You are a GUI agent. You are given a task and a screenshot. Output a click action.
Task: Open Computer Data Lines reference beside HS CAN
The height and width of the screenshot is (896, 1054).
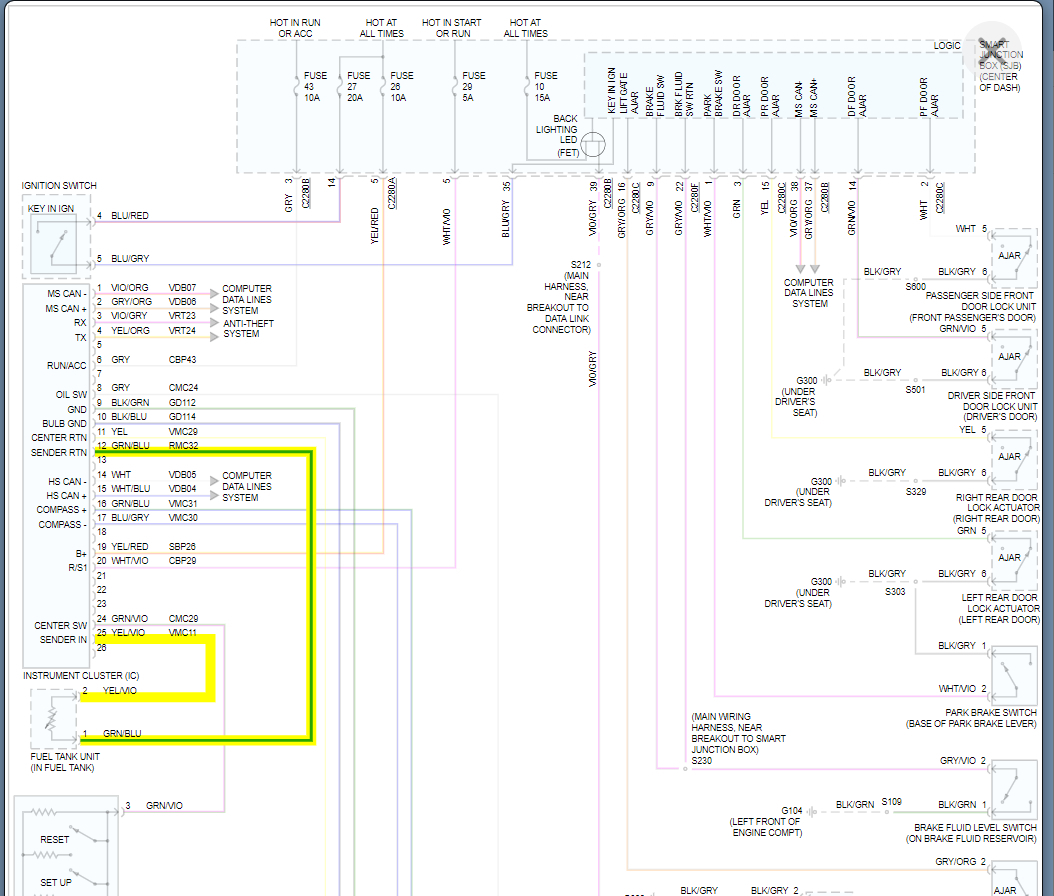click(x=247, y=487)
